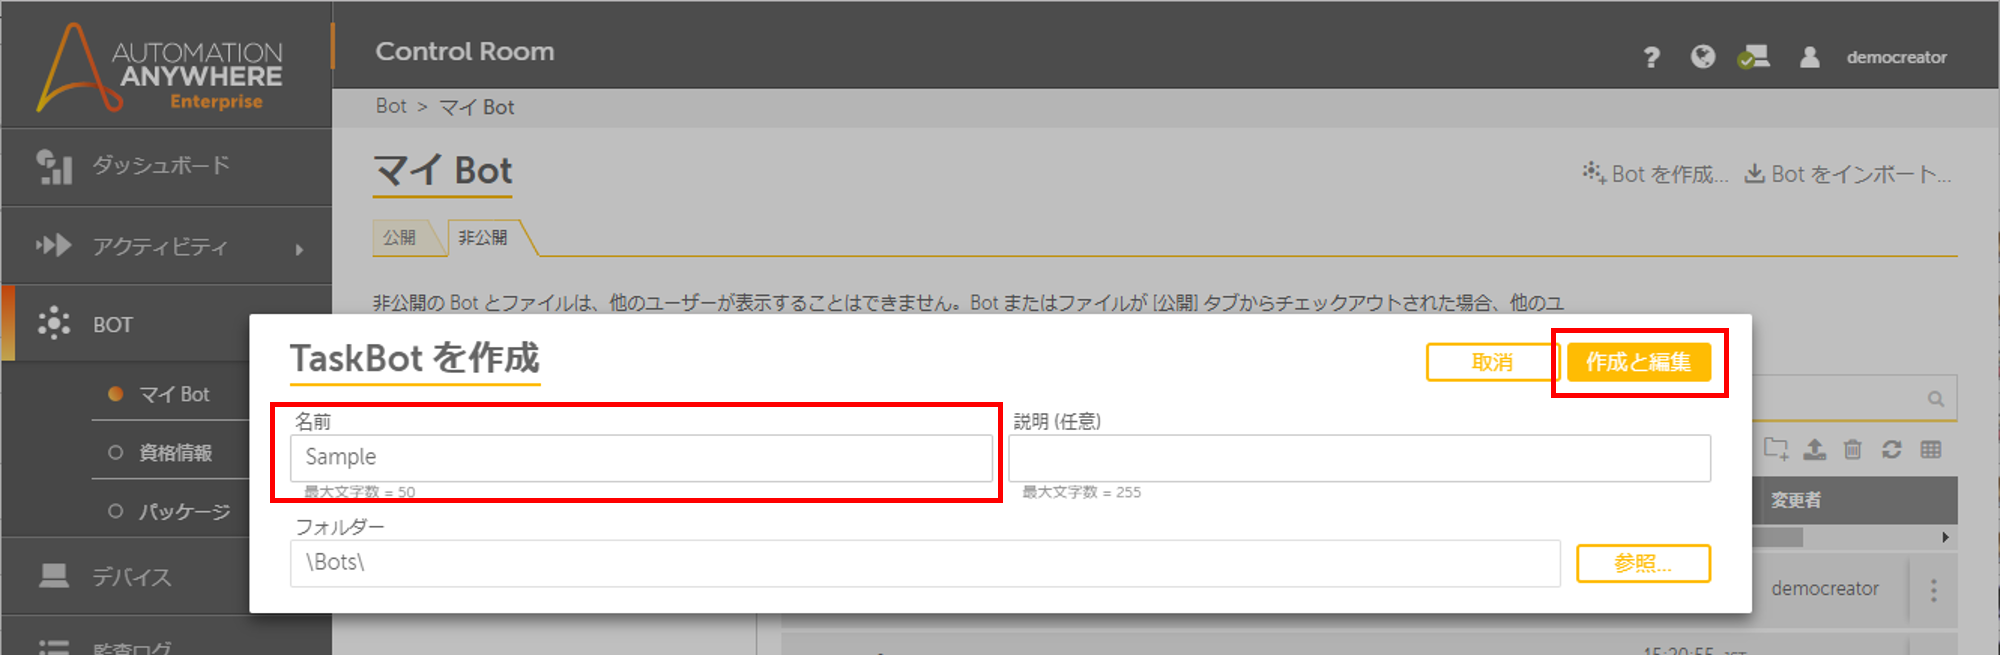Click the trash delete icon
2000x655 pixels.
(1853, 449)
